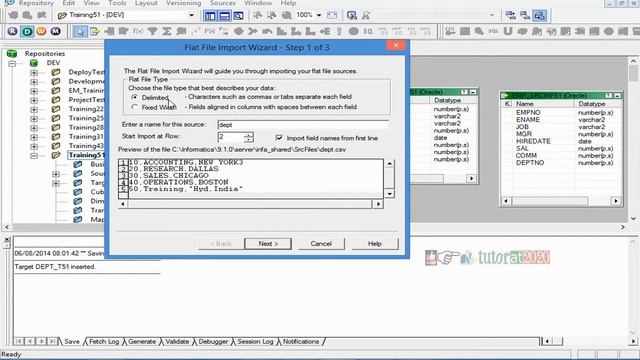
Task: Choose the Union U transformation icon
Action: [508, 31]
